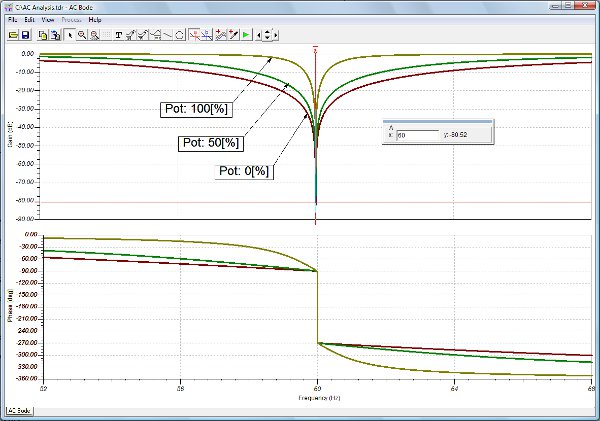Activate the zoom in magnifier tool
The image size is (600, 421).
pos(82,34)
